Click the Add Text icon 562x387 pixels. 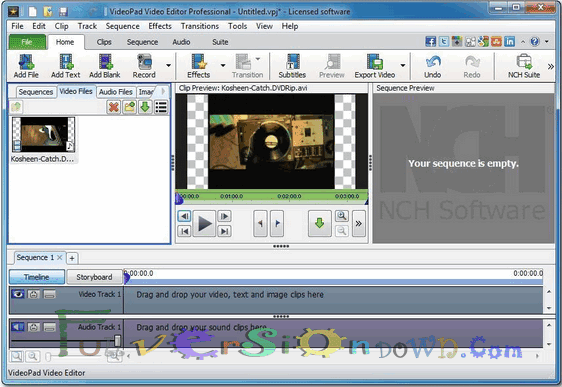tap(66, 66)
